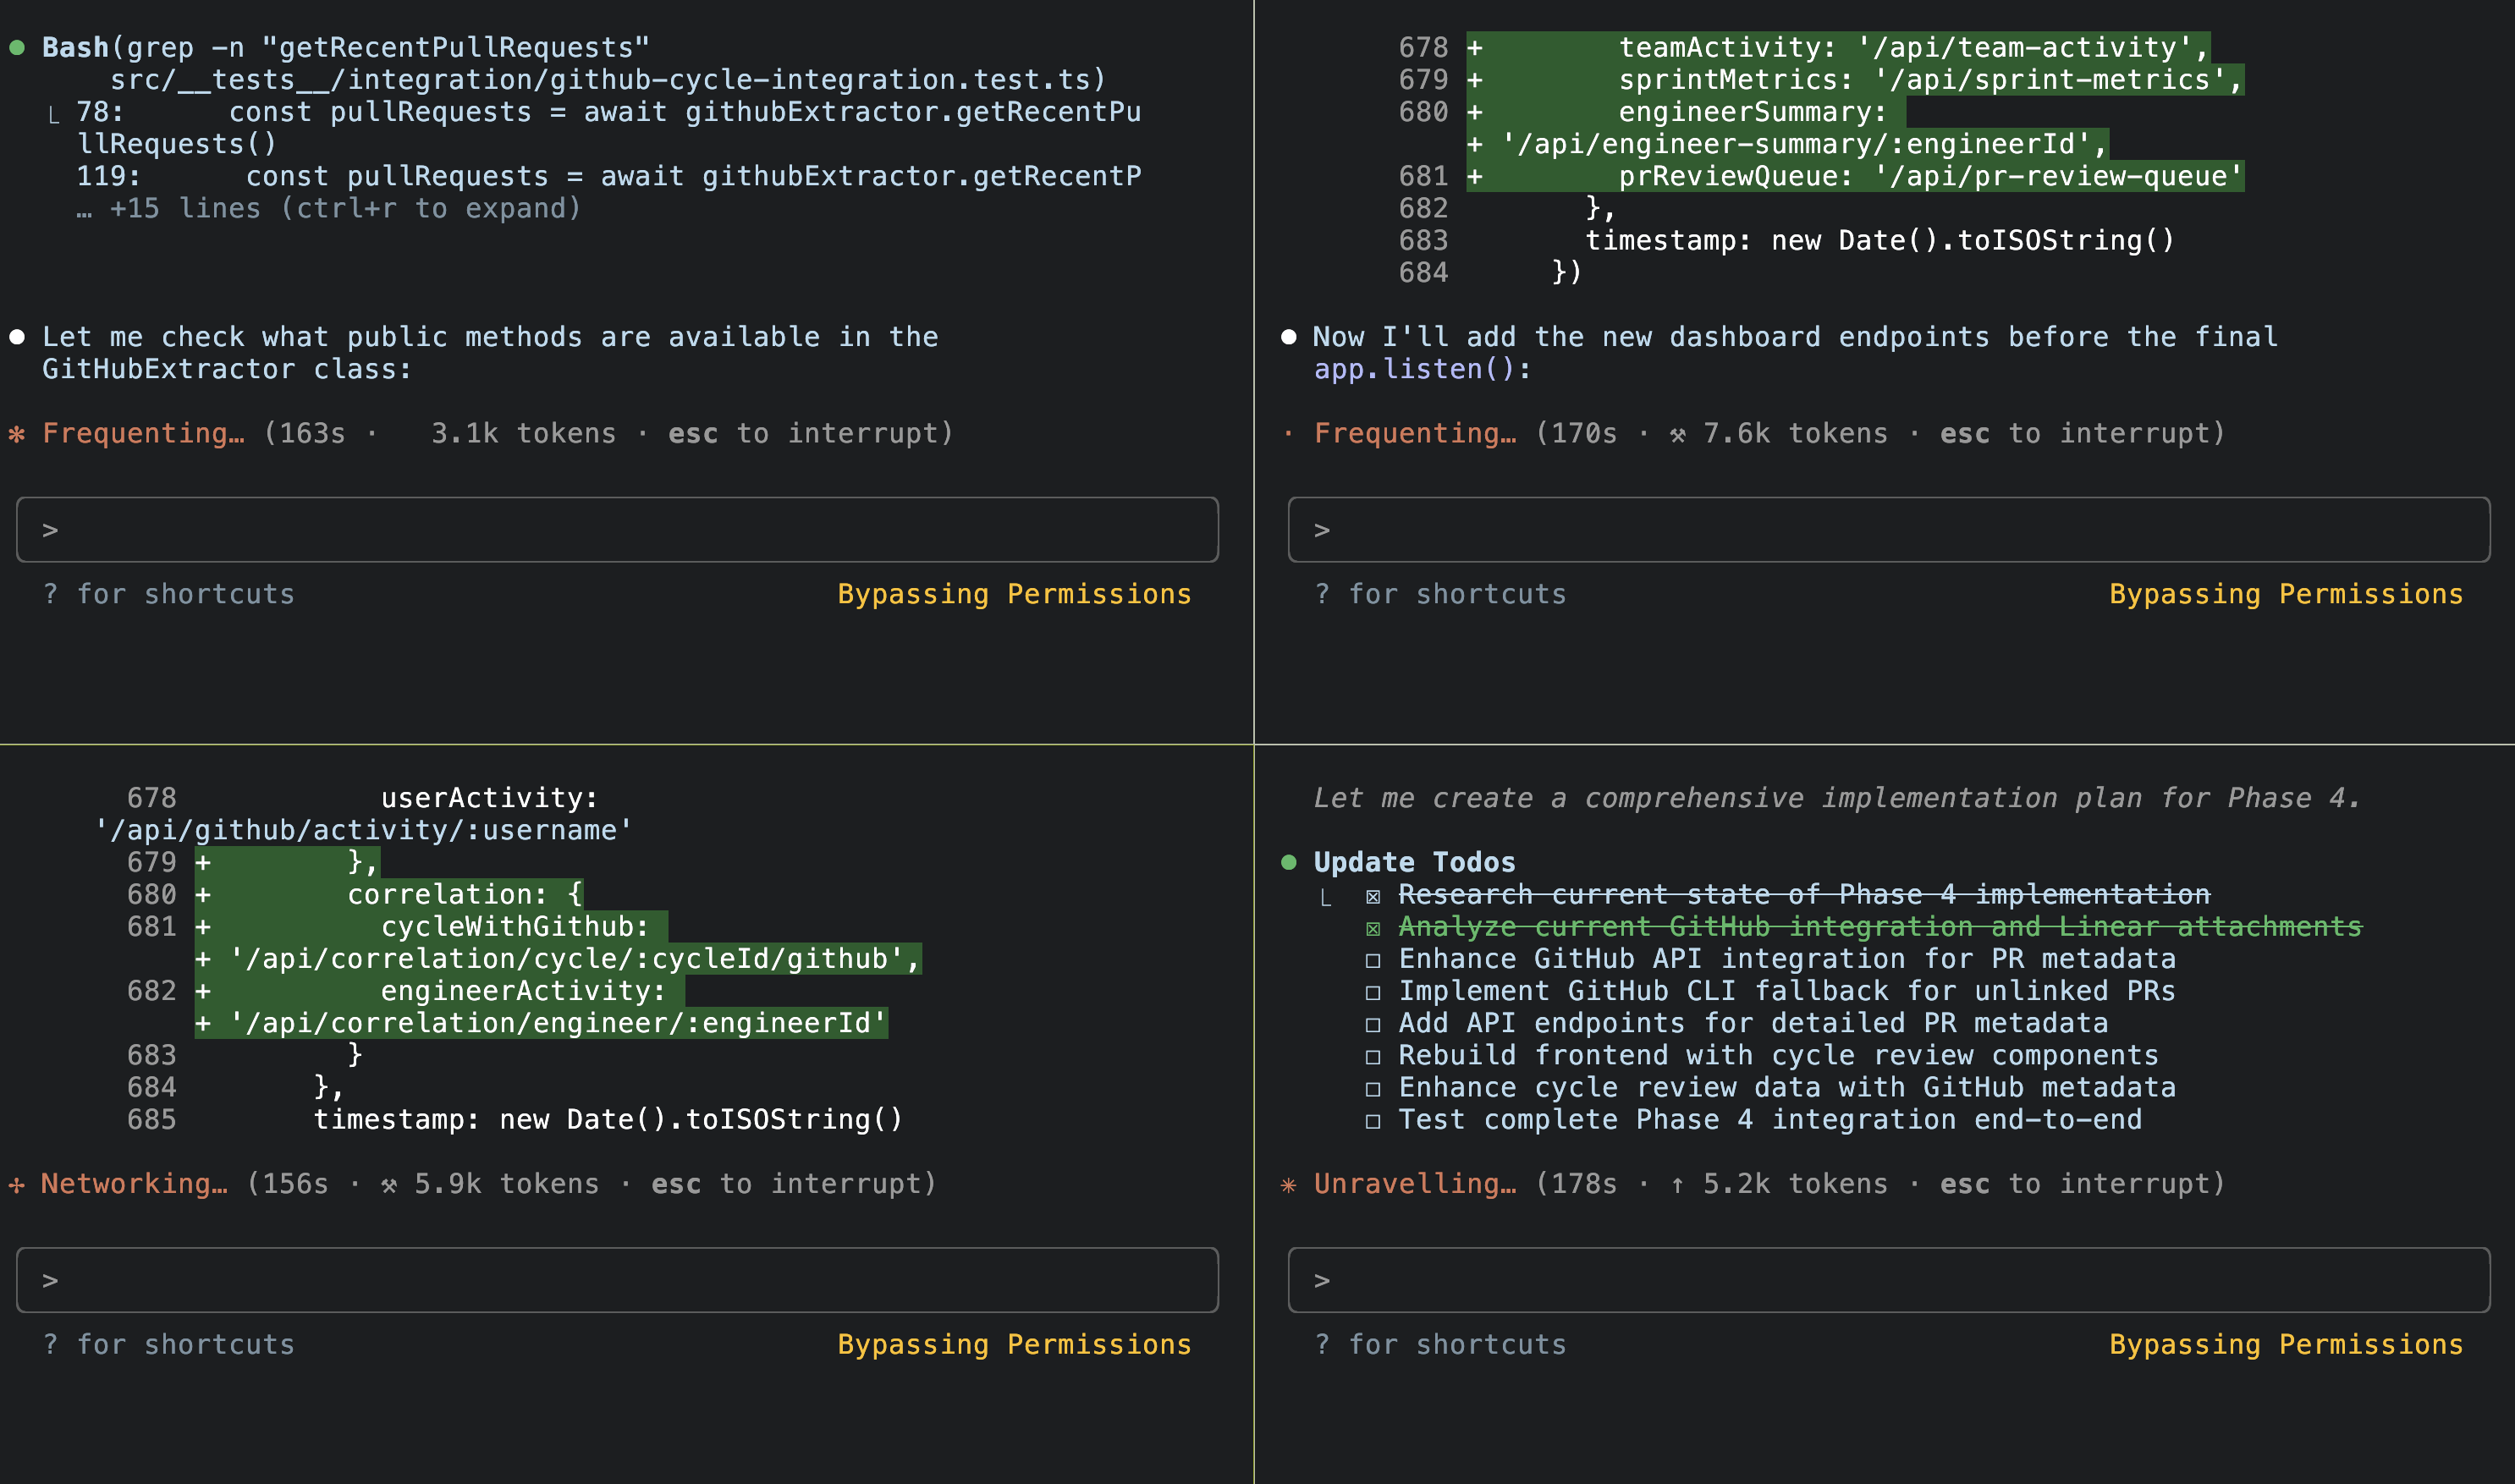Toggle checked box 'Research current state of Phase 4'
2515x1484 pixels.
[1373, 897]
